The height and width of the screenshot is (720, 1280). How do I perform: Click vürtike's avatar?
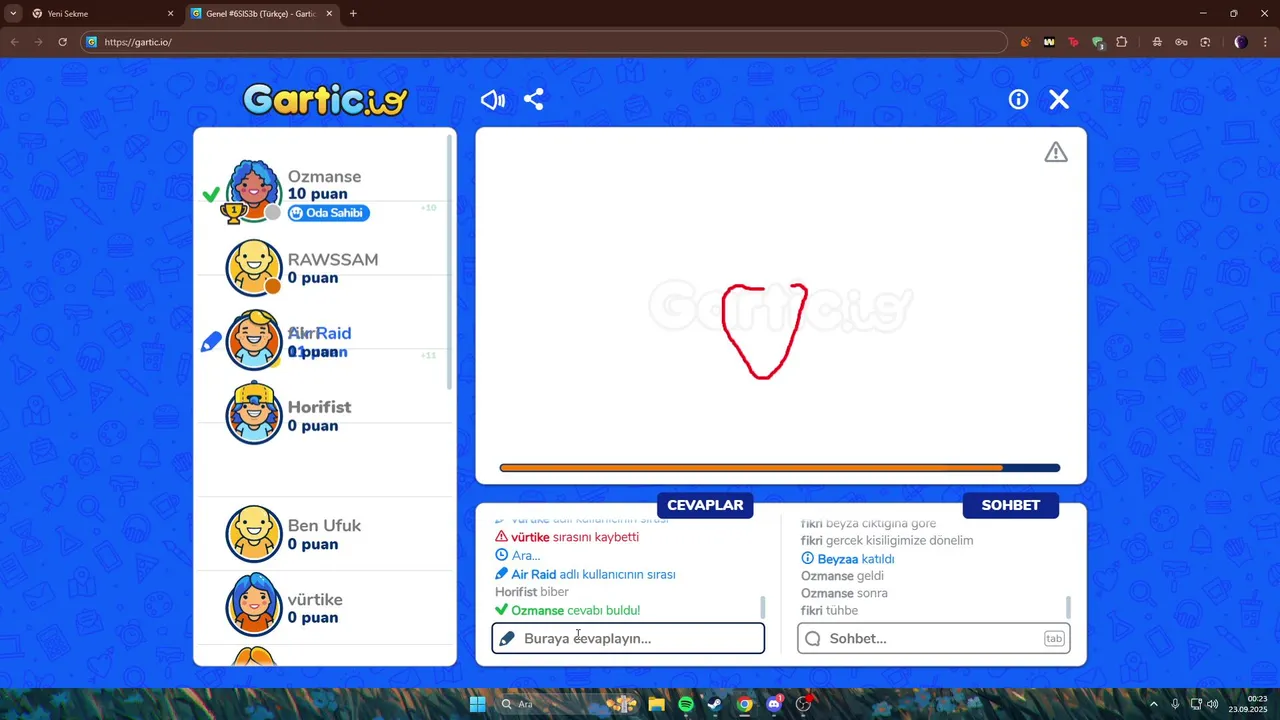(x=254, y=606)
